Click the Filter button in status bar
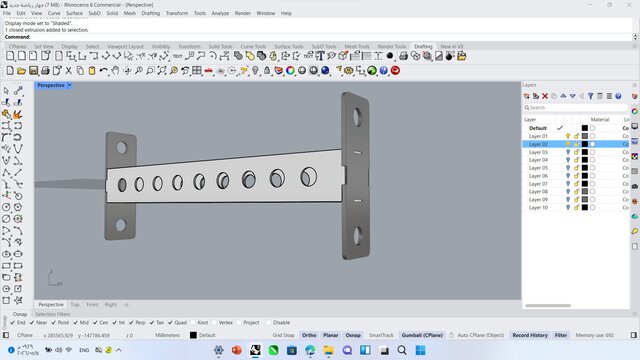 [x=561, y=335]
